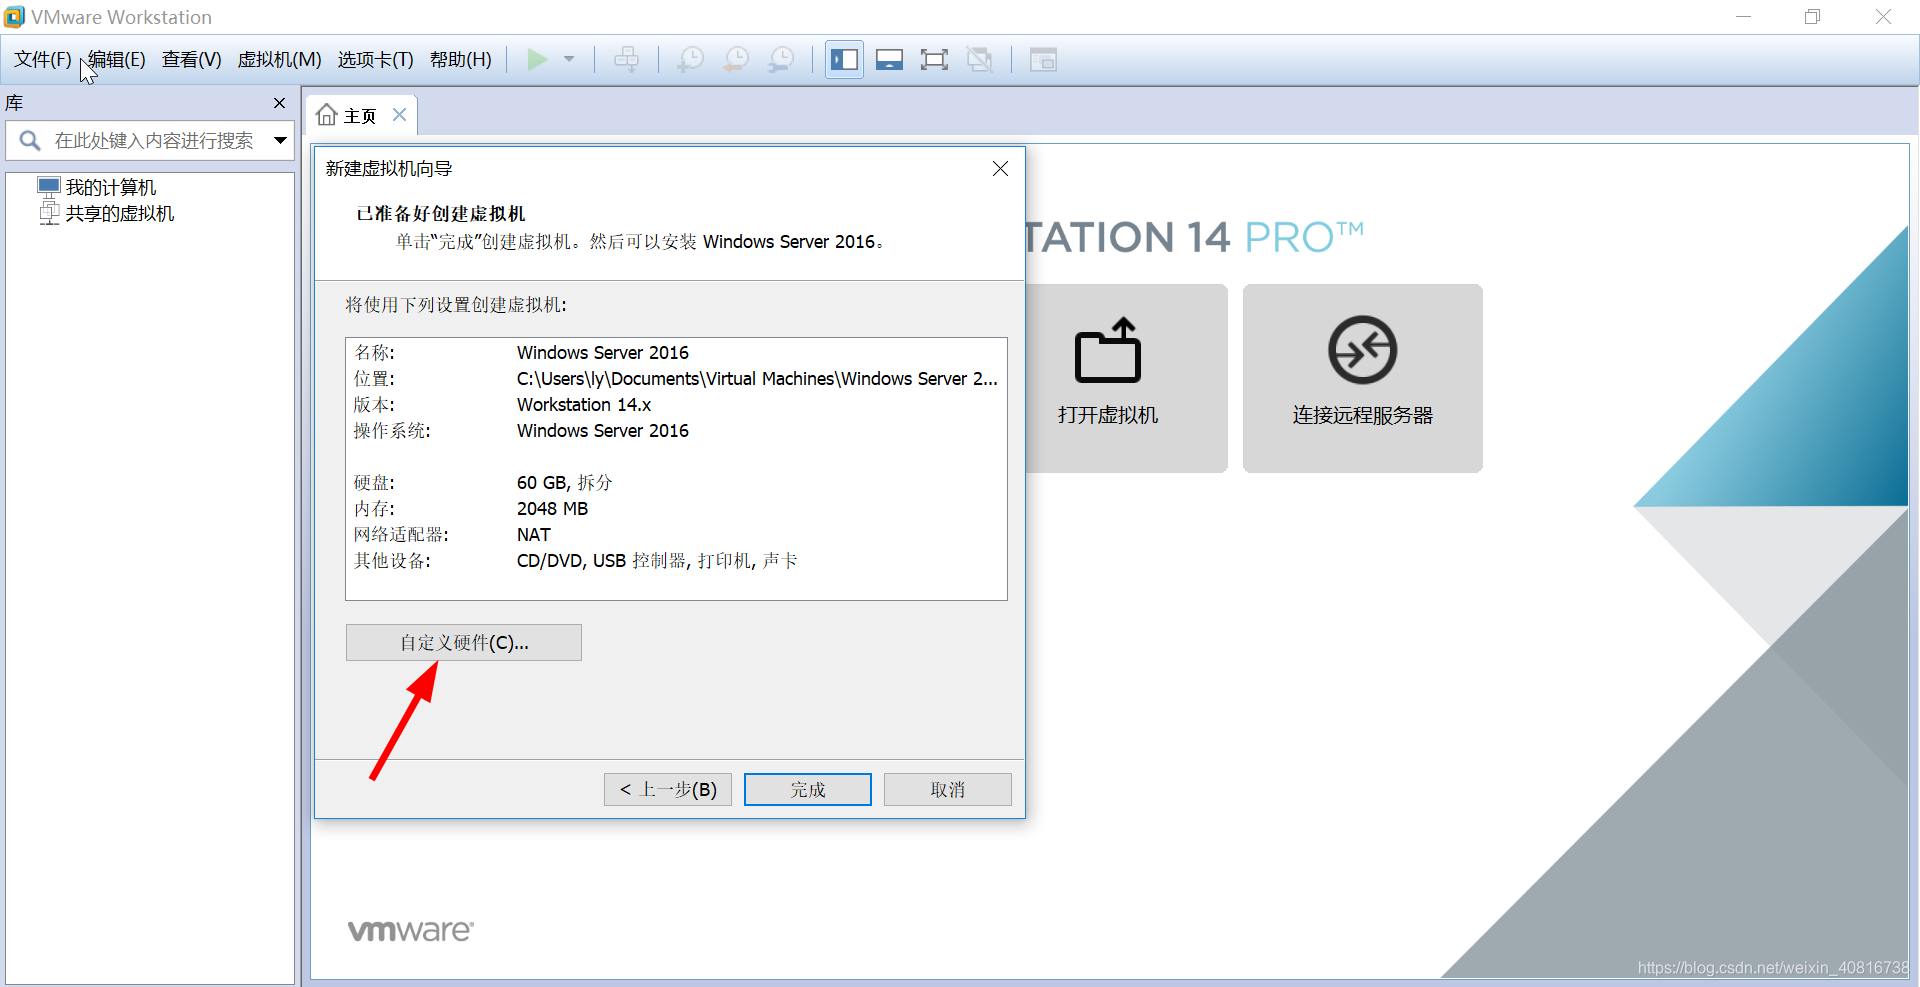Viewport: 1920px width, 987px height.
Task: Open the snapshot manager icon
Action: 781,60
